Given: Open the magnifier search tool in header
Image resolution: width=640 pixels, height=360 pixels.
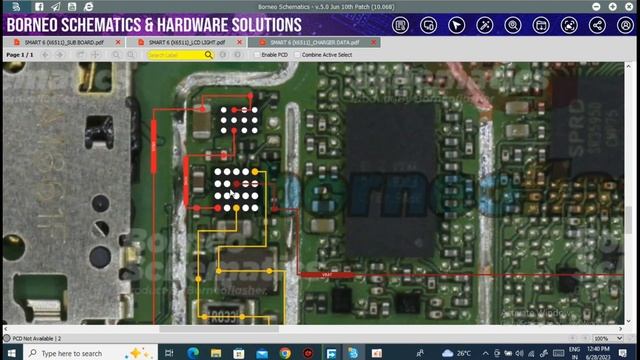Looking at the screenshot, I should (513, 25).
